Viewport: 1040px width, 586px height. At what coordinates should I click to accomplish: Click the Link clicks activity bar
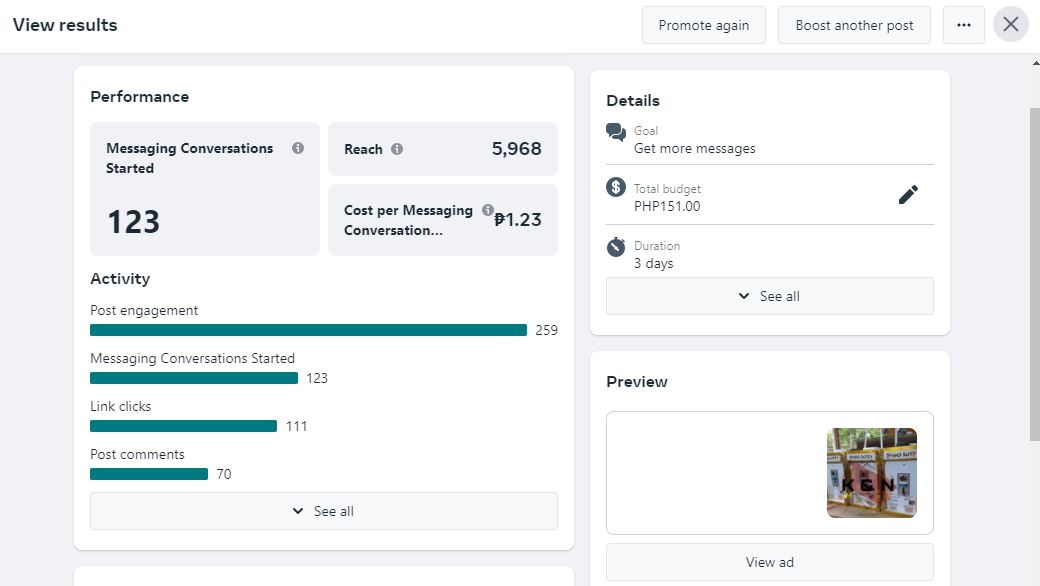pos(183,426)
